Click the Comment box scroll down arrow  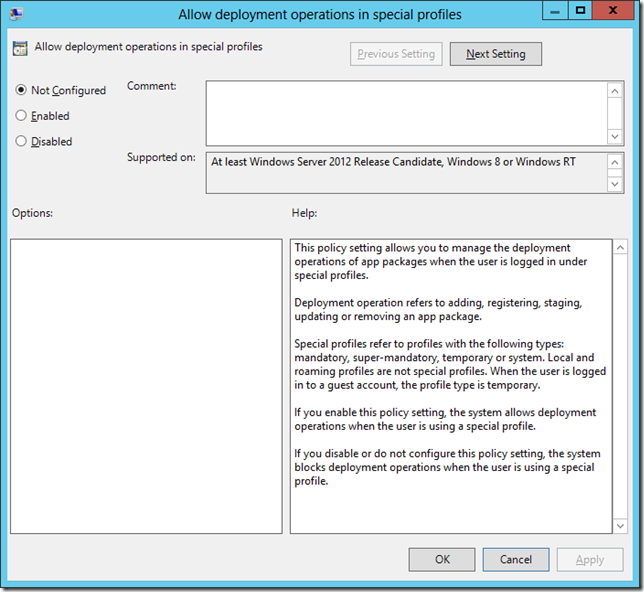click(x=615, y=136)
